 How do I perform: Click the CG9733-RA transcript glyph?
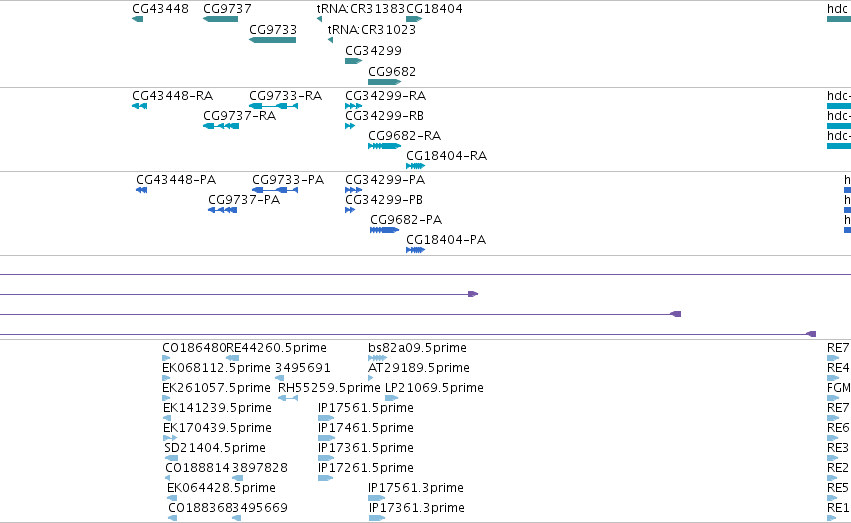point(273,106)
